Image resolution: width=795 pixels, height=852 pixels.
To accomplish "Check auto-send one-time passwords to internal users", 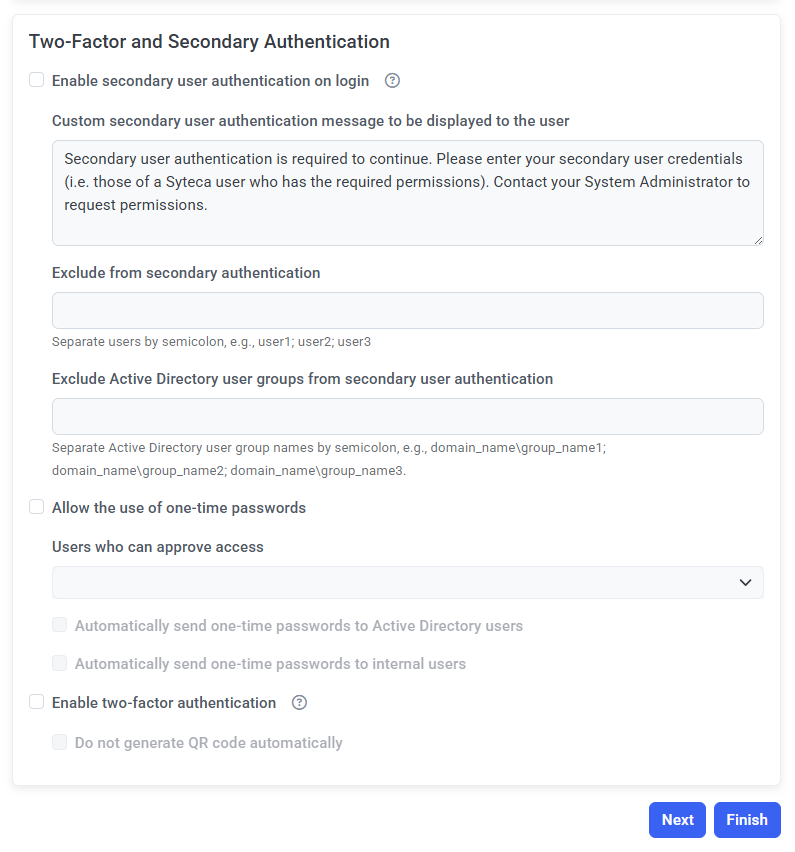I will click(x=60, y=663).
